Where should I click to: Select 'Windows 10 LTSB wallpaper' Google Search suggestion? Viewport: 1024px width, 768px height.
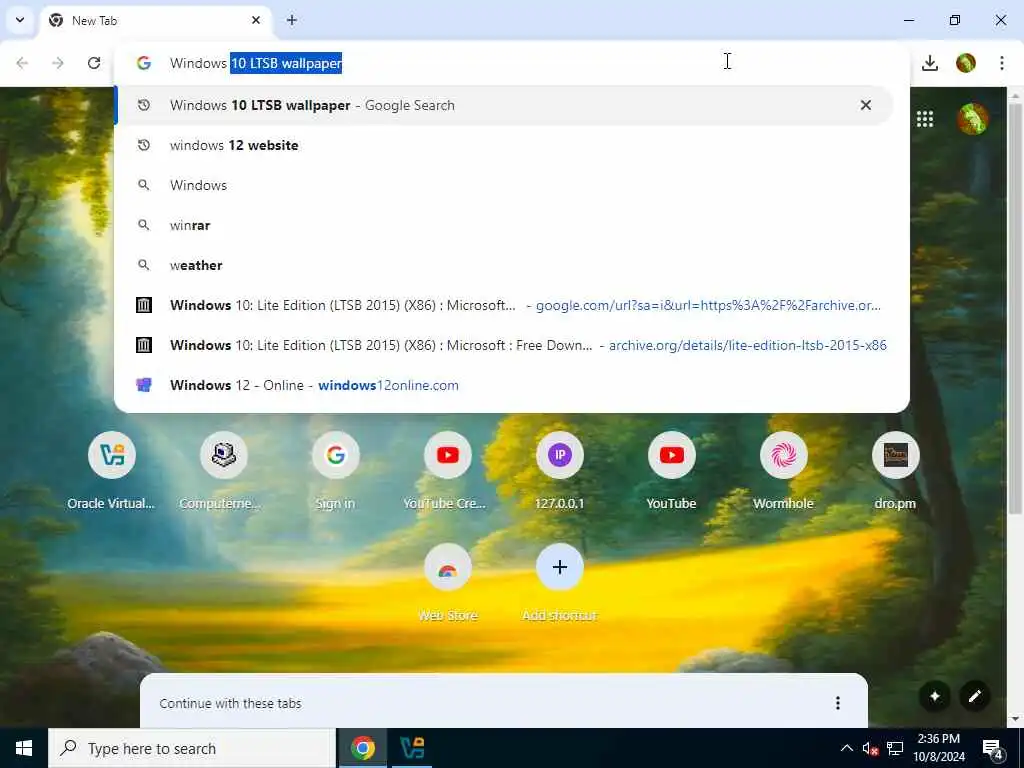click(x=503, y=105)
